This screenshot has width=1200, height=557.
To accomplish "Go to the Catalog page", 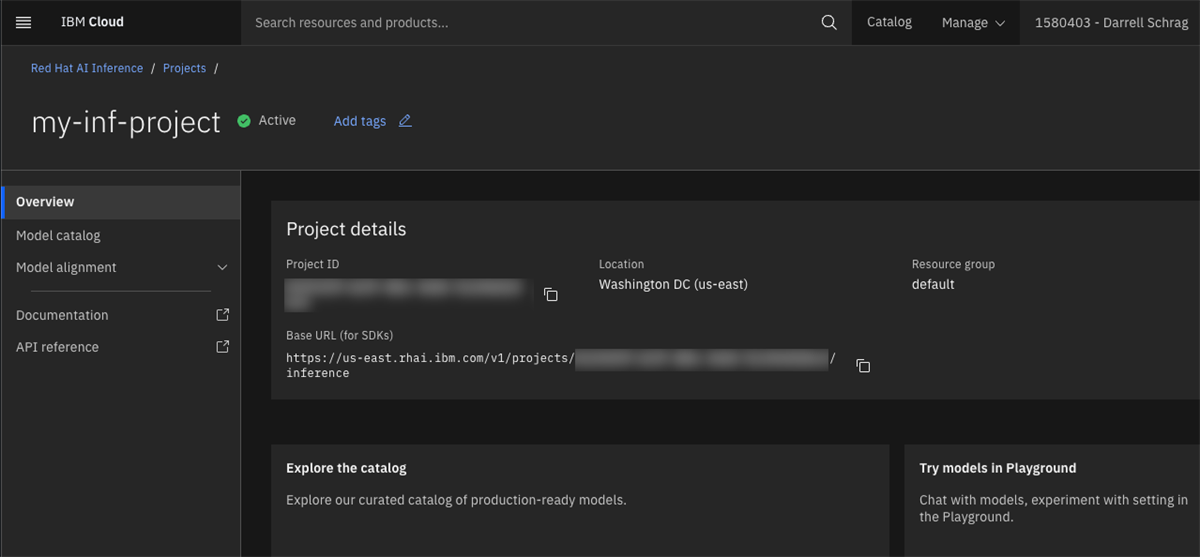I will (x=889, y=22).
